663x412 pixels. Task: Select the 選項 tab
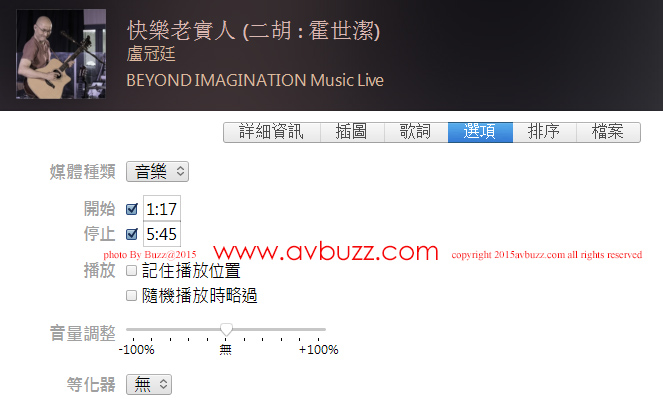pyautogui.click(x=480, y=132)
